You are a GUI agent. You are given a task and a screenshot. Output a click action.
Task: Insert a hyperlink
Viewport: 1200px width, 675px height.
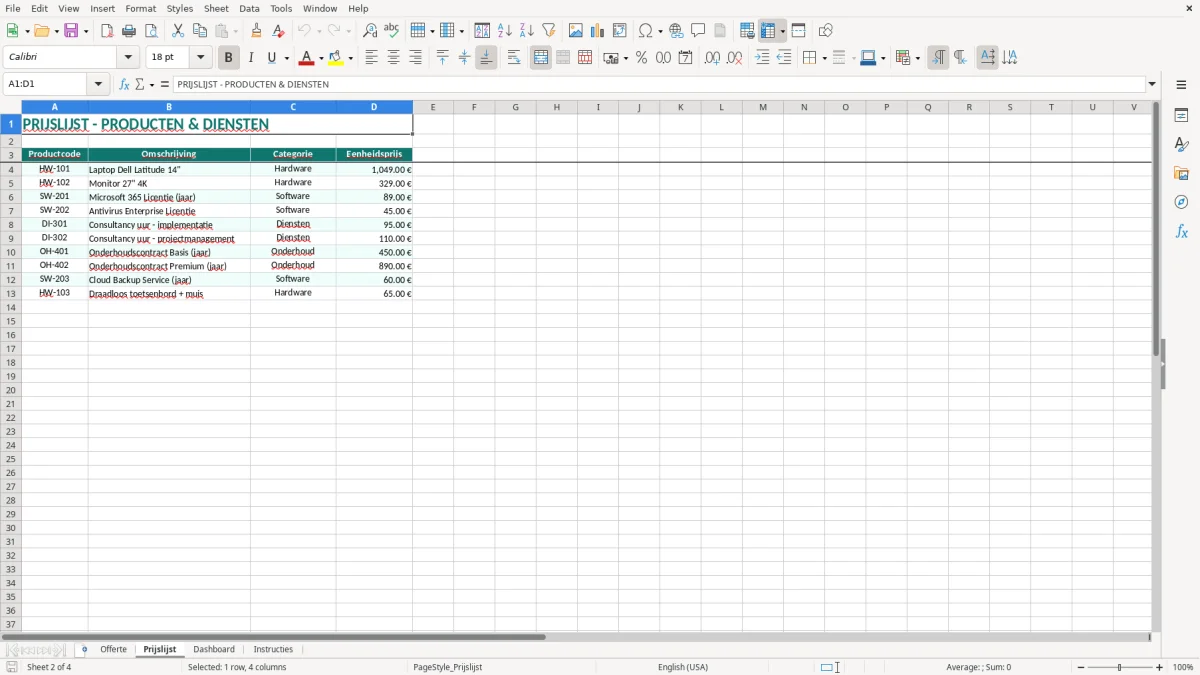(676, 31)
